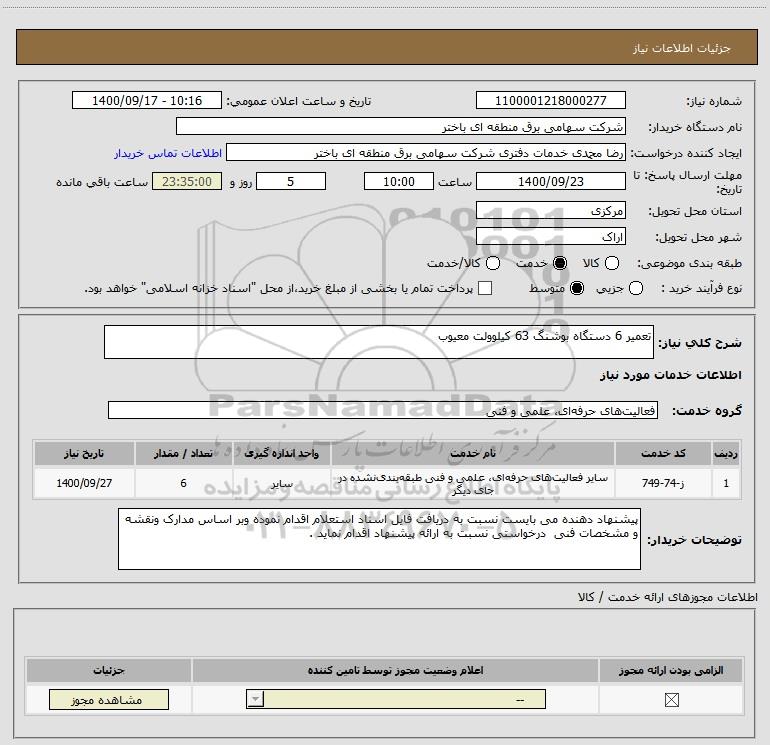
Task: Click the unit cell سایر
Action: pyautogui.click(x=282, y=483)
